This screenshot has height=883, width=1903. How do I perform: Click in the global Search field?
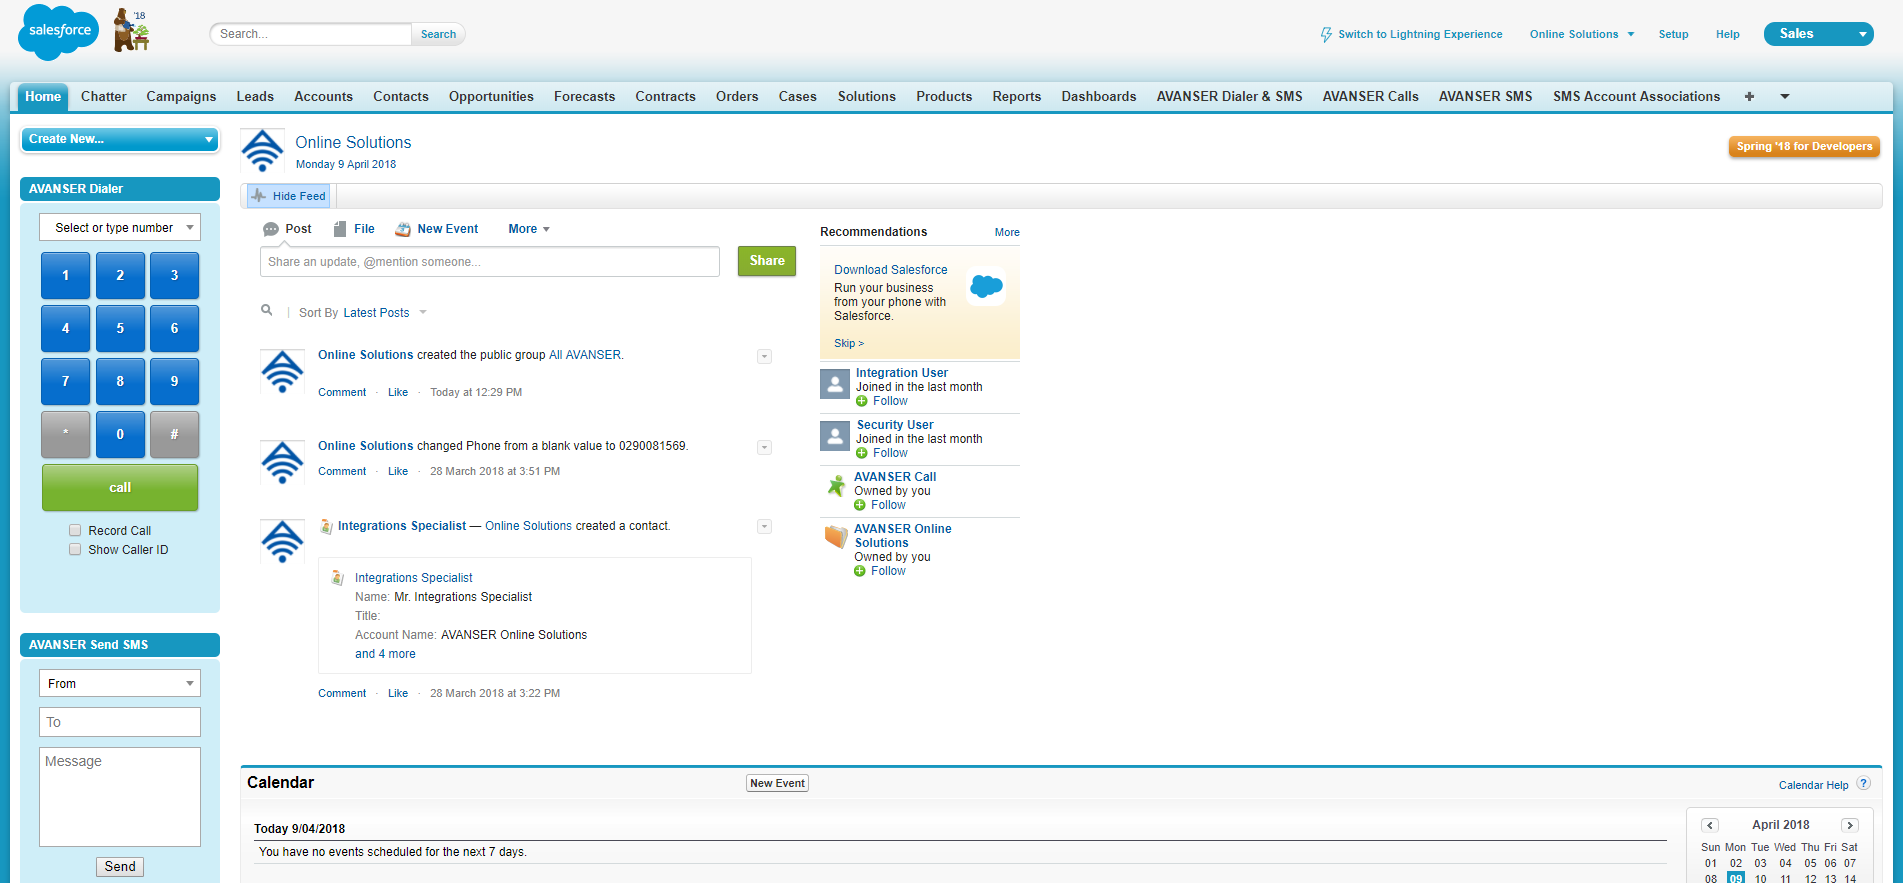311,34
